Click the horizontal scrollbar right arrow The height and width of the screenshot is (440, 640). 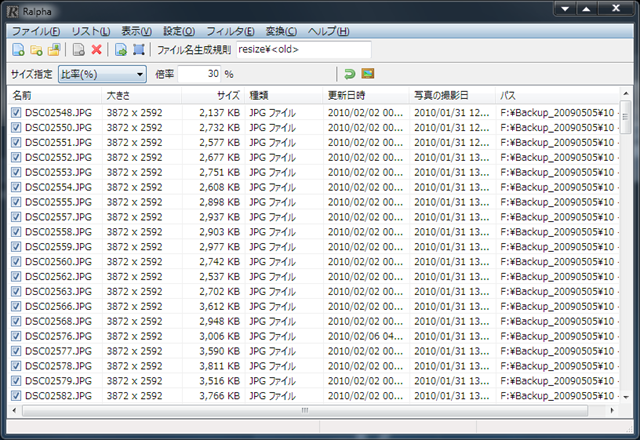612,410
